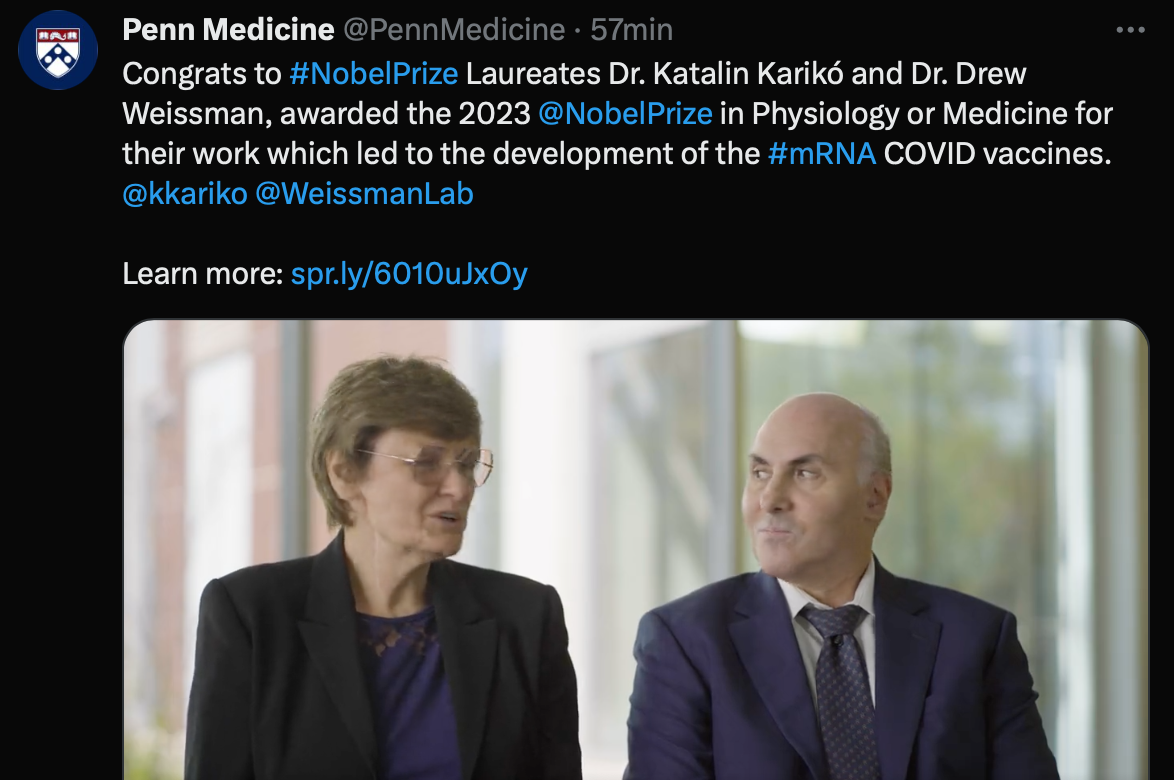Screen dimensions: 1174x780
Task: Follow the #NobelPrize hashtag
Action: pos(373,74)
